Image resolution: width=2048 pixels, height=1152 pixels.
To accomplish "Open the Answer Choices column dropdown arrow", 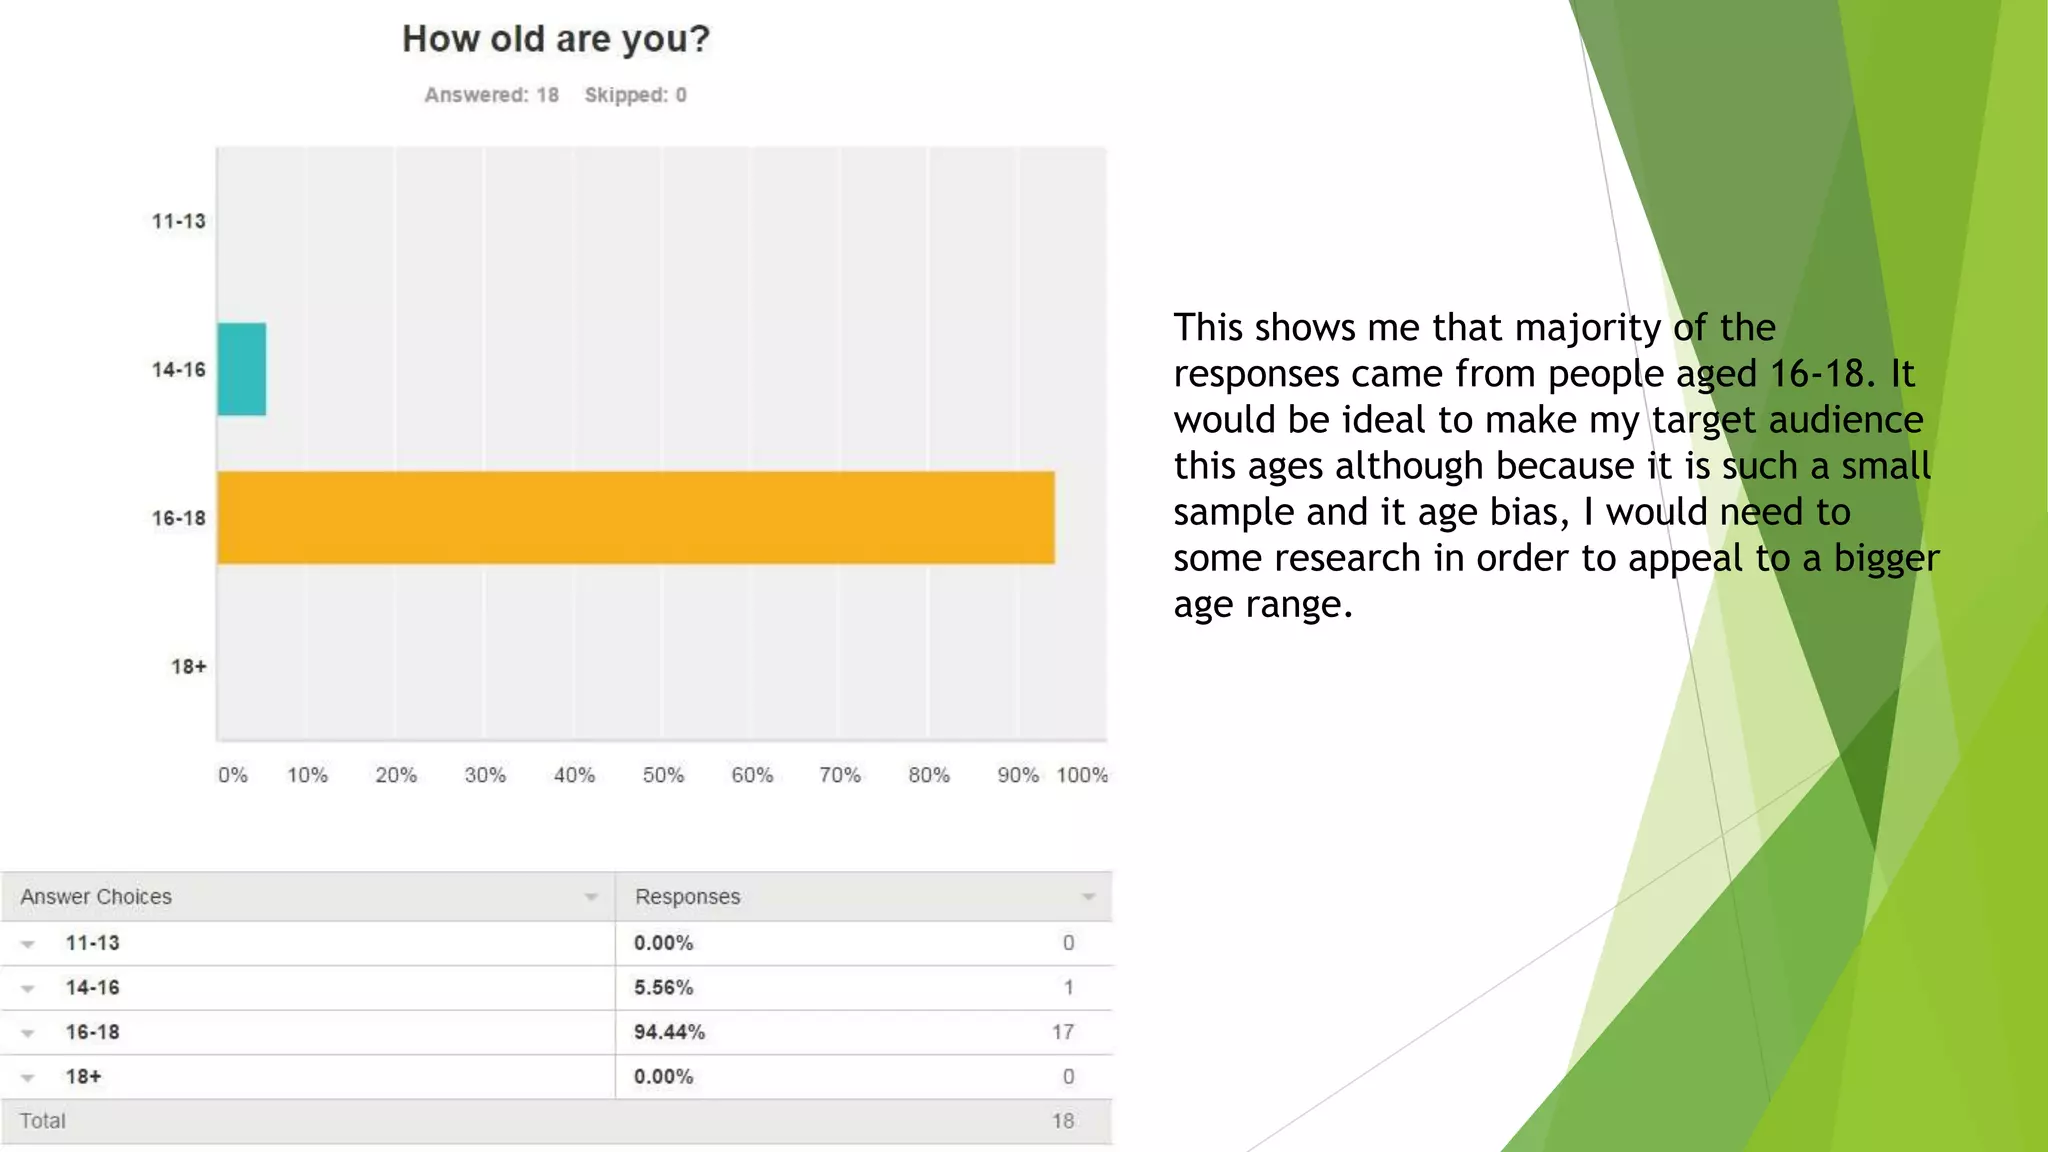I will click(591, 897).
